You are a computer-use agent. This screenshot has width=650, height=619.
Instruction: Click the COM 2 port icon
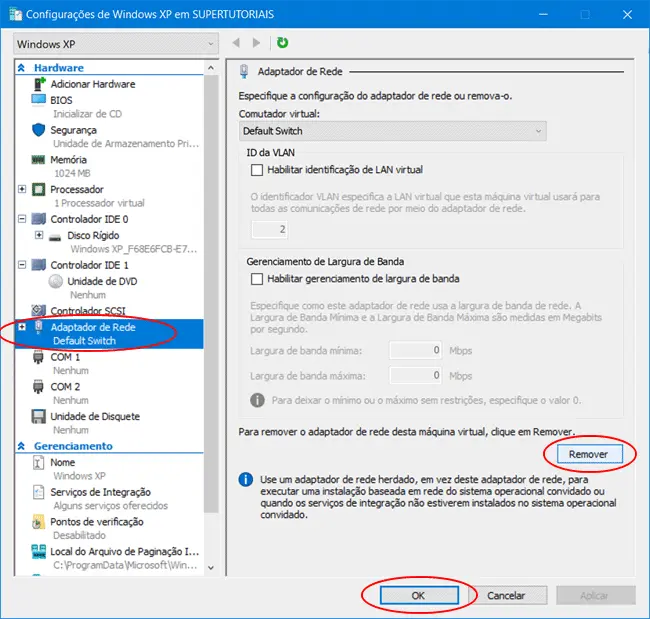click(38, 386)
